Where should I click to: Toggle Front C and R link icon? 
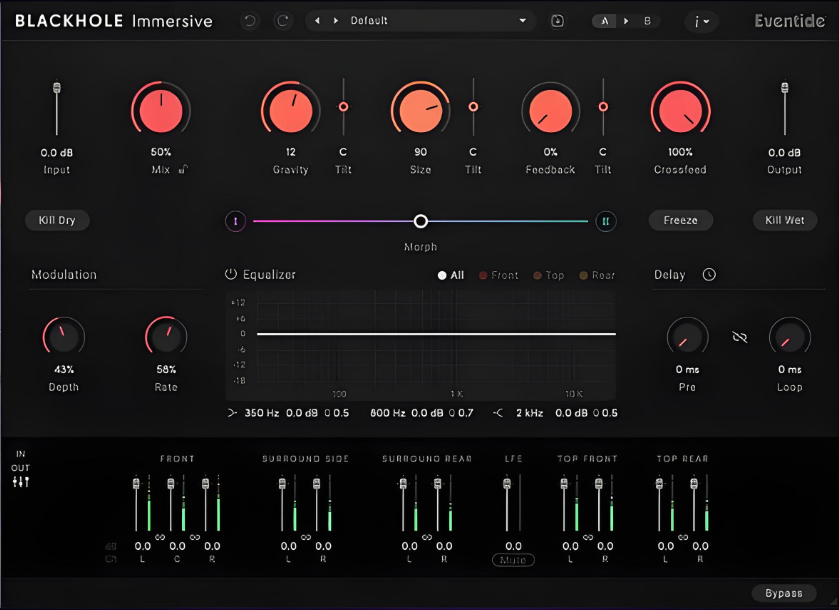coord(195,537)
